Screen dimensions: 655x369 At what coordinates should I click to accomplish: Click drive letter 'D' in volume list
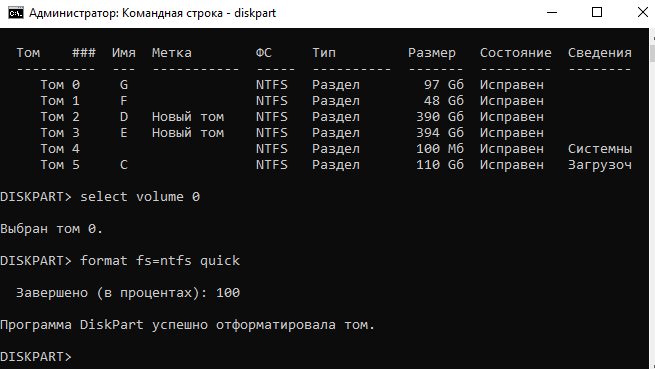(x=124, y=117)
